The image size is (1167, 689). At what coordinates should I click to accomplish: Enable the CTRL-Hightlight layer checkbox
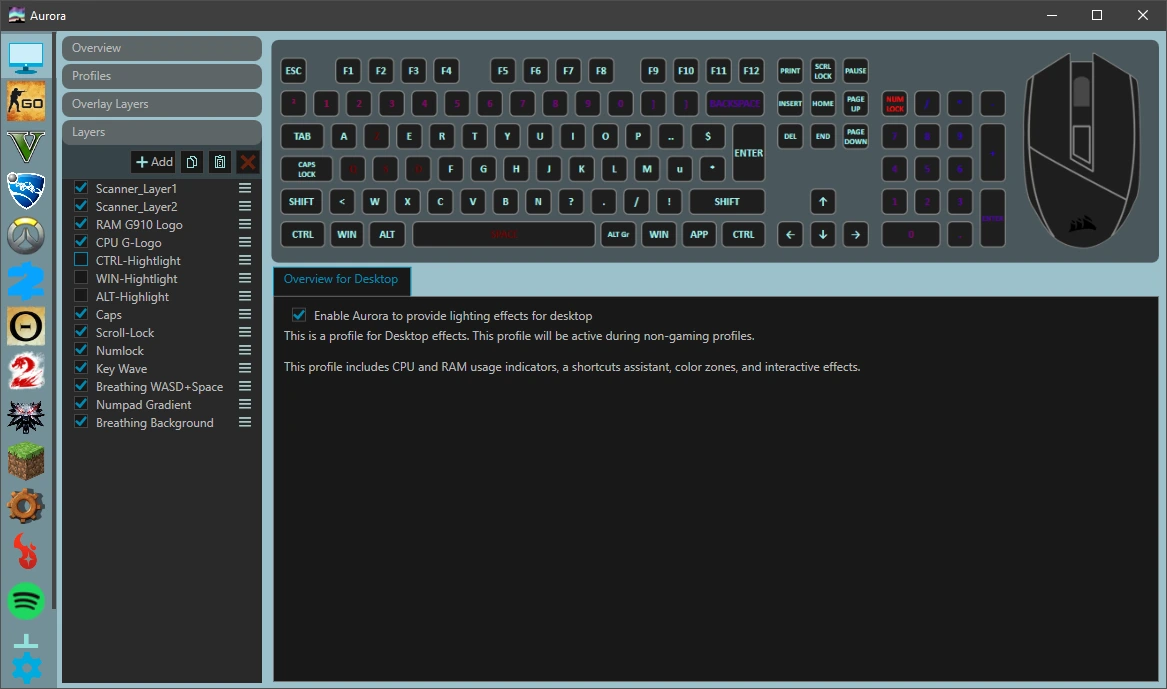point(81,260)
